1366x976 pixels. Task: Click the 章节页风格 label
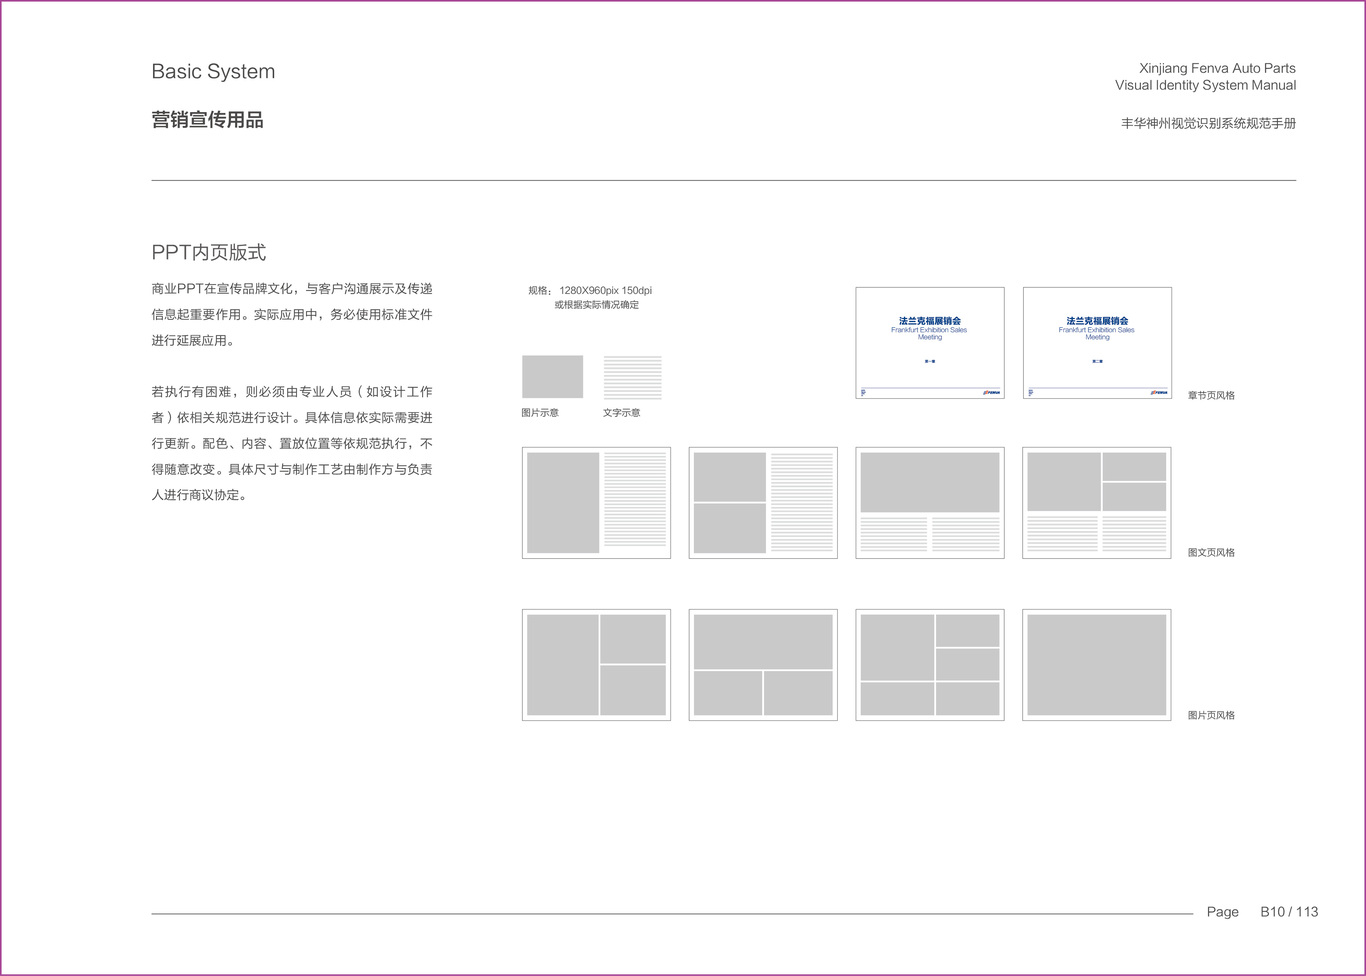[x=1211, y=395]
